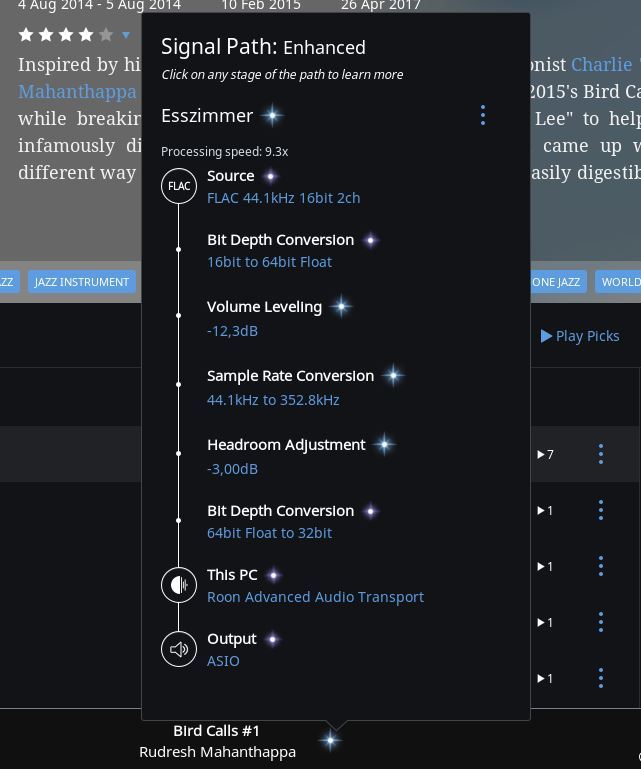Open the Charlie artist link

point(602,65)
